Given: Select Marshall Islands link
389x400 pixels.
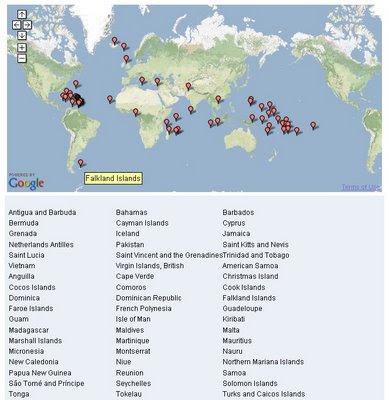Looking at the screenshot, I should point(35,341).
